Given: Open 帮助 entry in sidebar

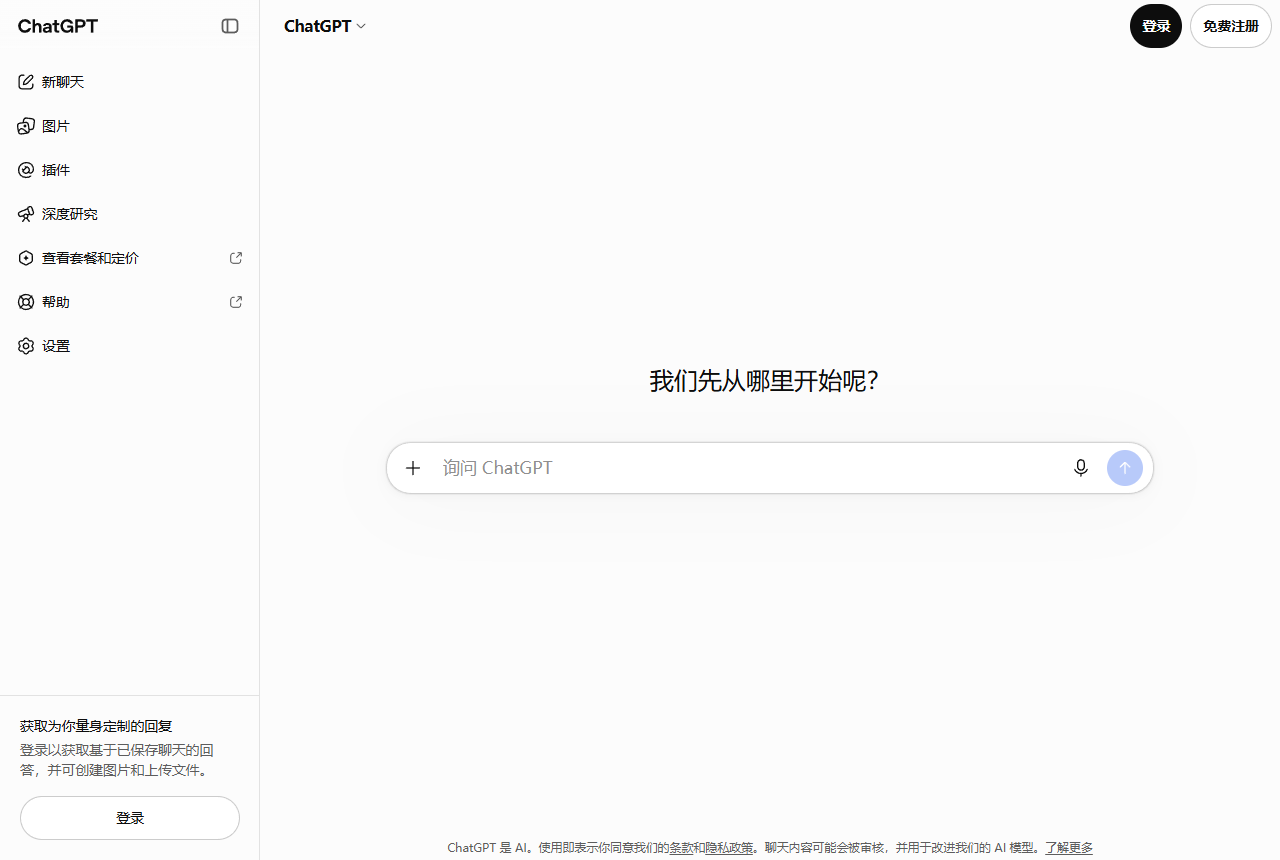Looking at the screenshot, I should click(130, 302).
